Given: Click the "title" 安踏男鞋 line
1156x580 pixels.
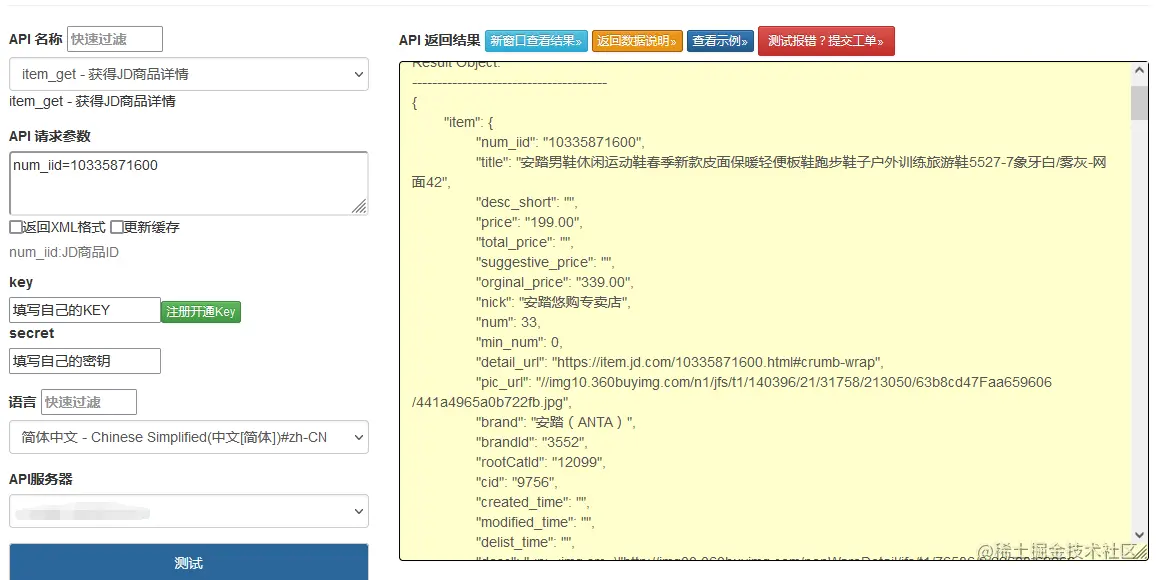Looking at the screenshot, I should click(x=759, y=172).
